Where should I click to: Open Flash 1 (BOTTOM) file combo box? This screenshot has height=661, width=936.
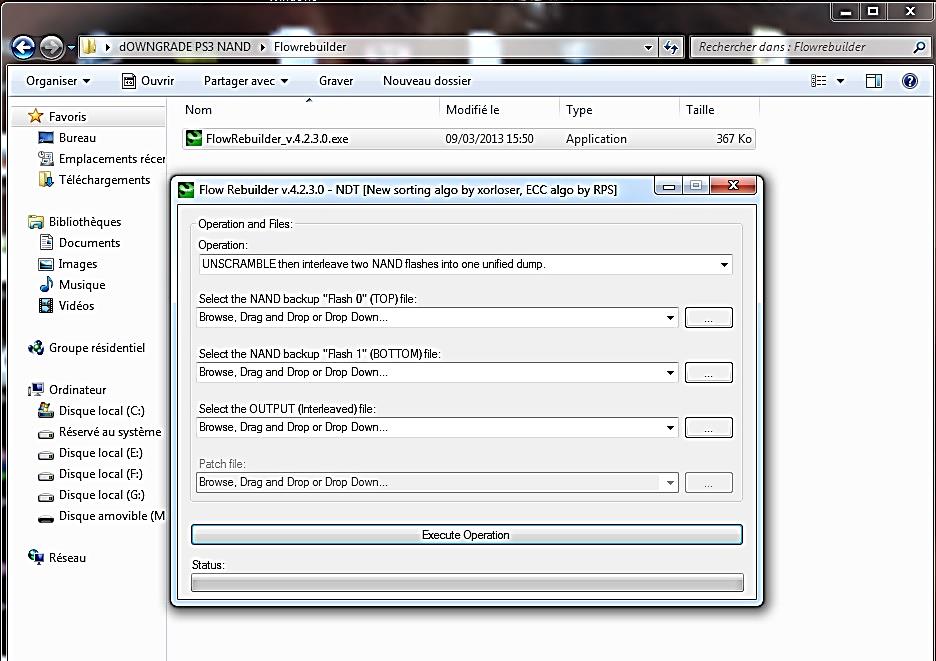[437, 372]
